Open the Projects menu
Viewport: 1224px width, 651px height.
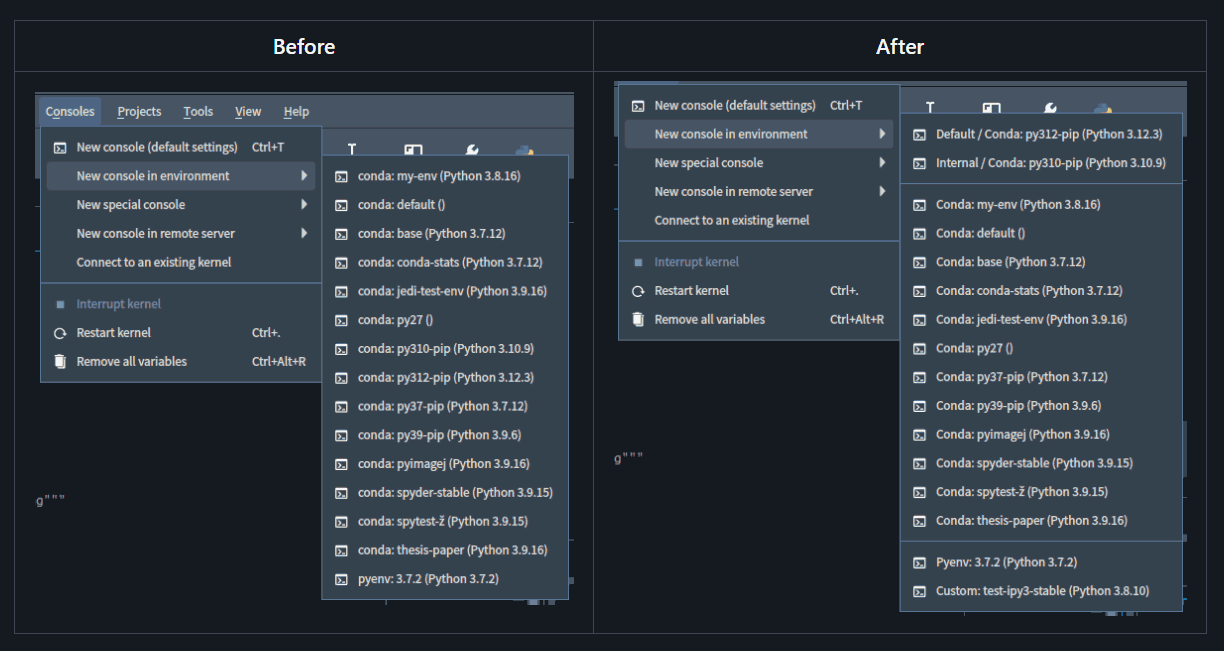tap(139, 111)
